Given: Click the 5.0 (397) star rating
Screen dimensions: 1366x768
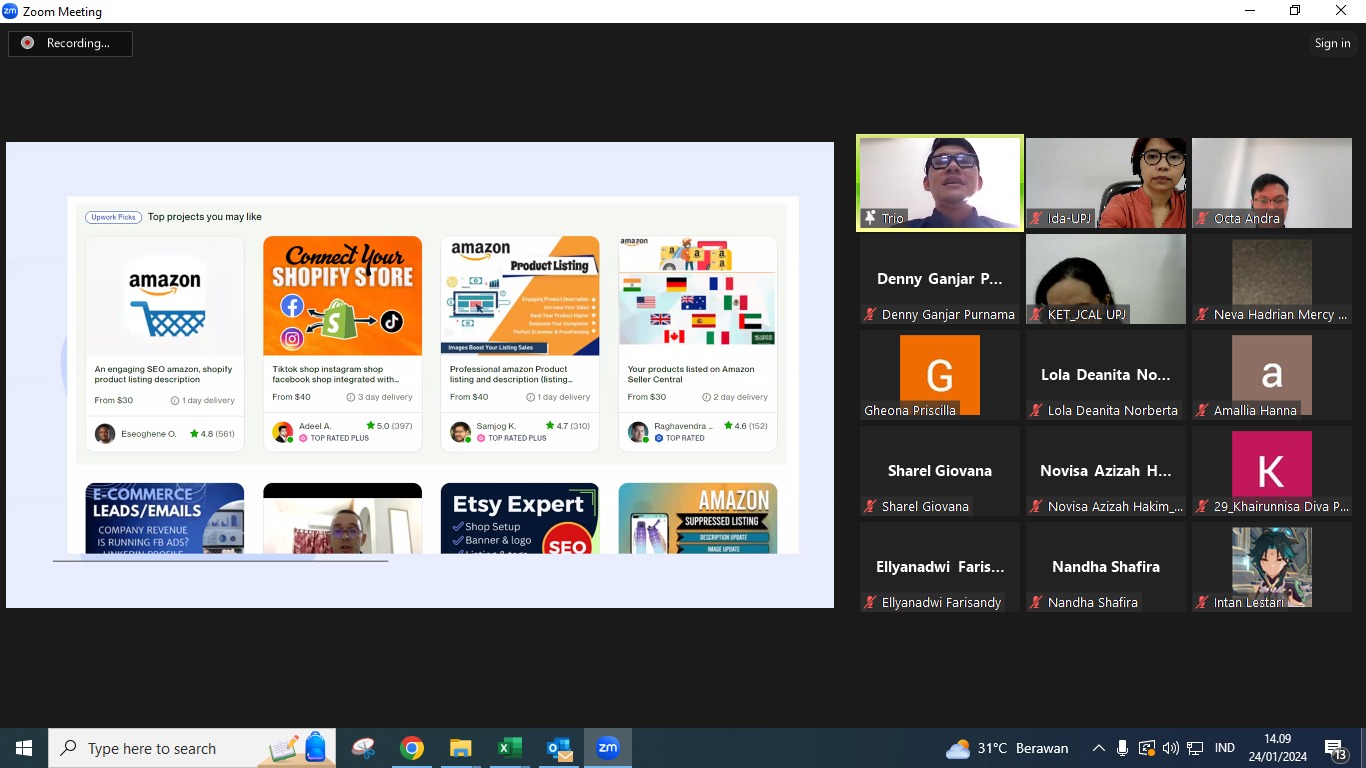Looking at the screenshot, I should tap(389, 426).
